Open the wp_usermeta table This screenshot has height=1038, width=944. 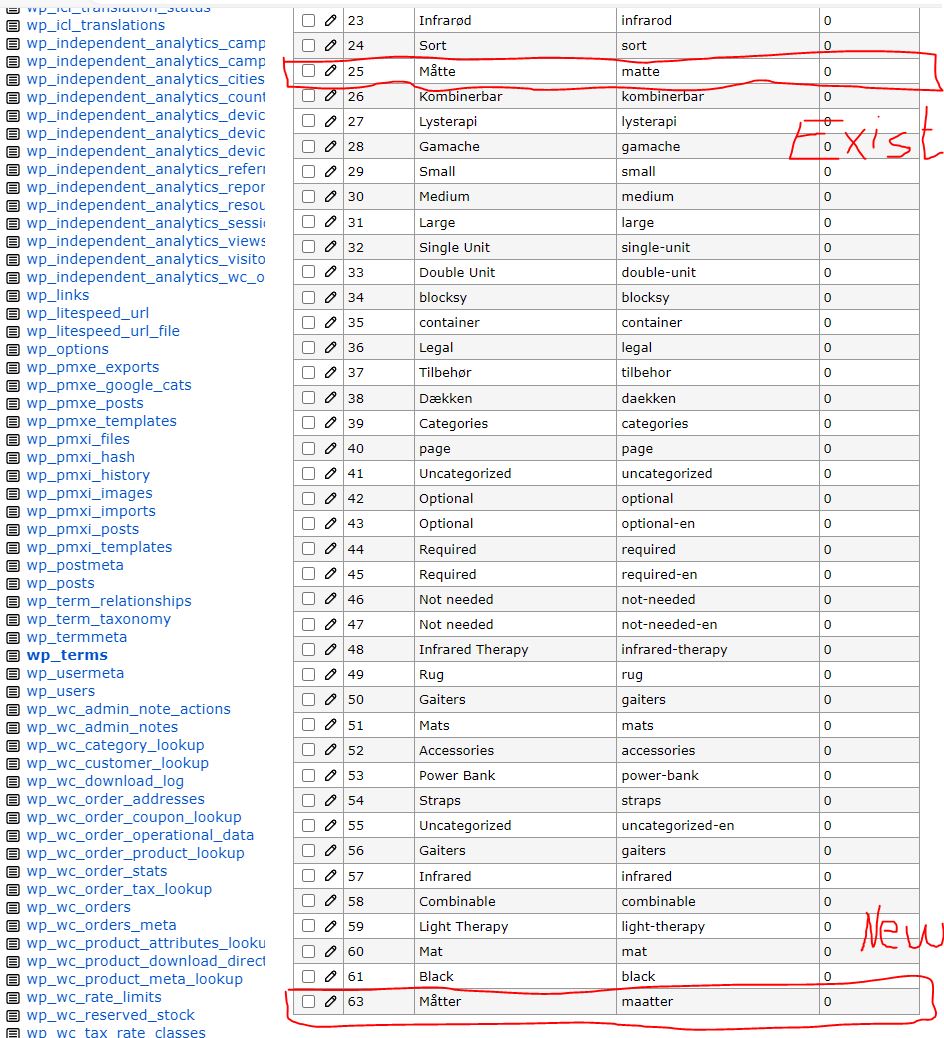point(75,673)
